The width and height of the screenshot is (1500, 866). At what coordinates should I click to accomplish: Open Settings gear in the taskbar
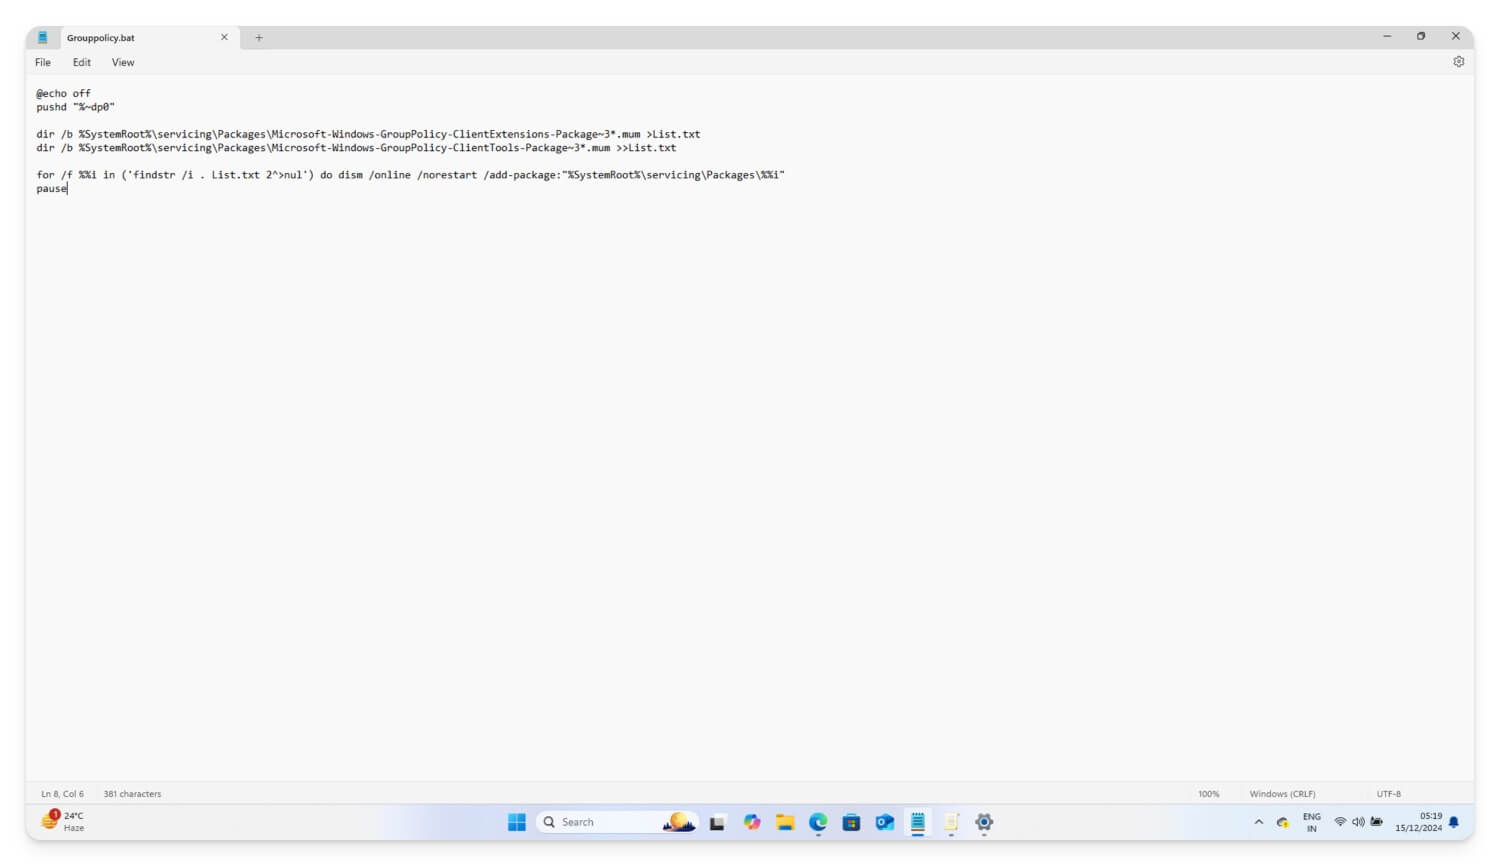pos(984,822)
